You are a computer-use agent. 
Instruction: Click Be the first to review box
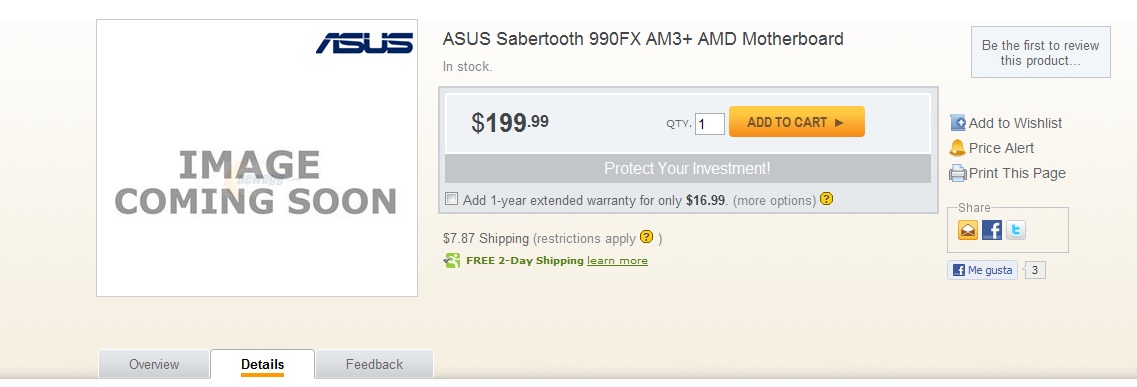1041,53
